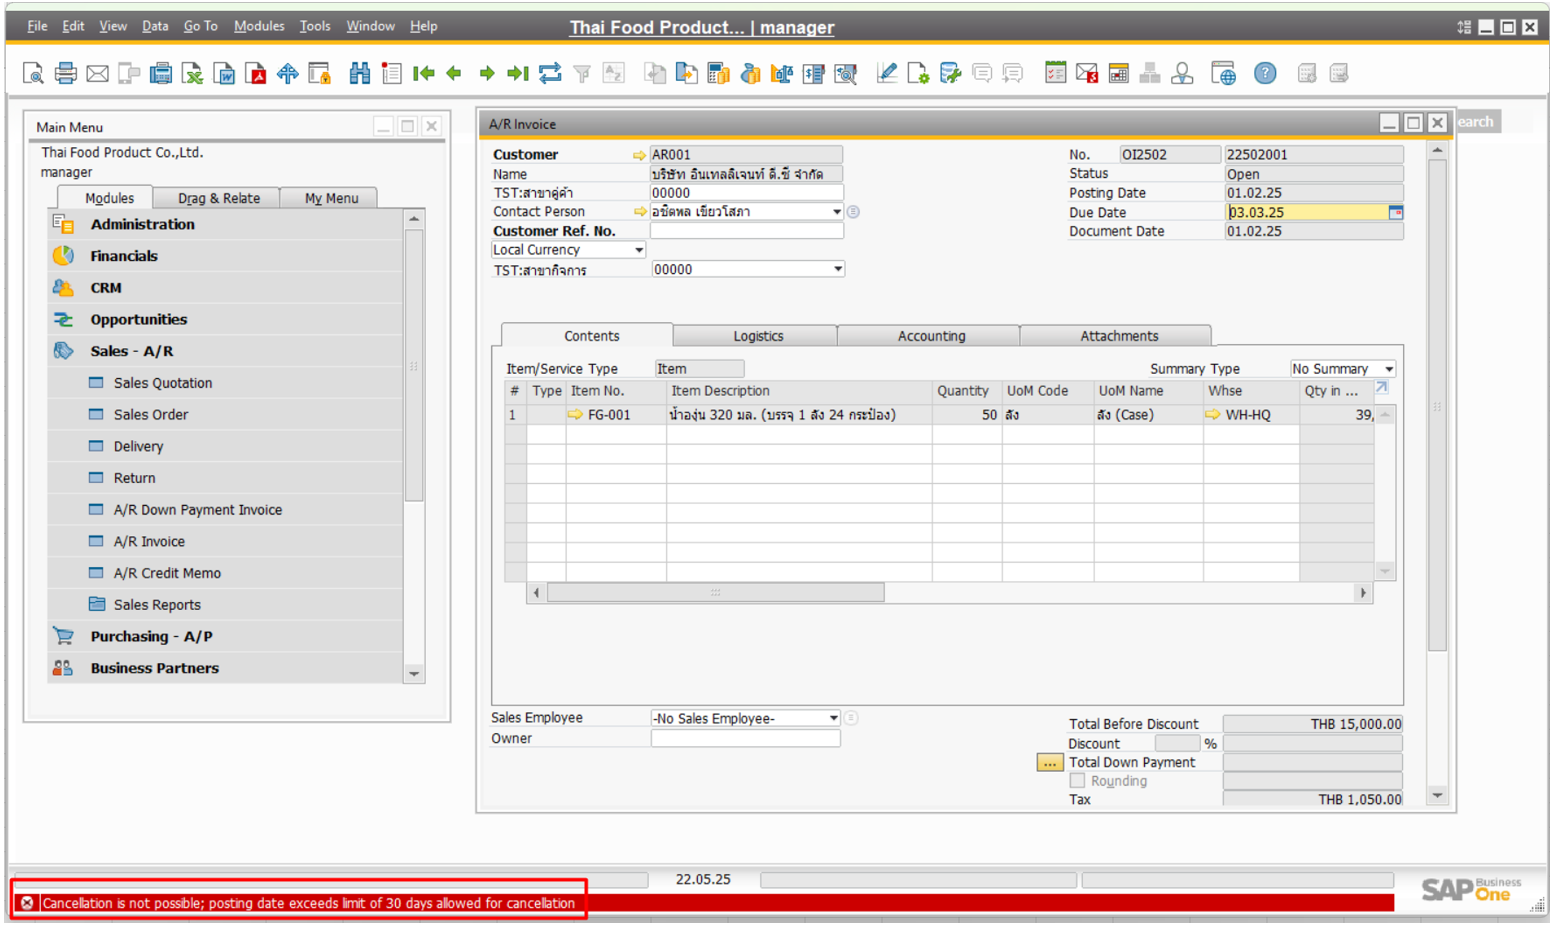Open Delivery from menu
Image resolution: width=1556 pixels, height=925 pixels.
click(x=138, y=447)
